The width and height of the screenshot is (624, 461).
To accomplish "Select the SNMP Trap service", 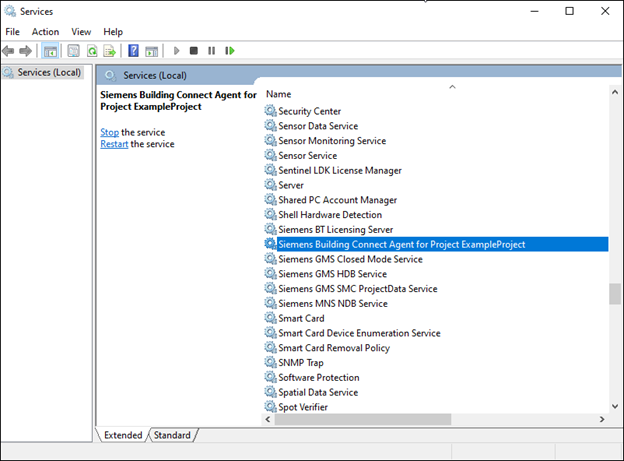I will coord(300,363).
